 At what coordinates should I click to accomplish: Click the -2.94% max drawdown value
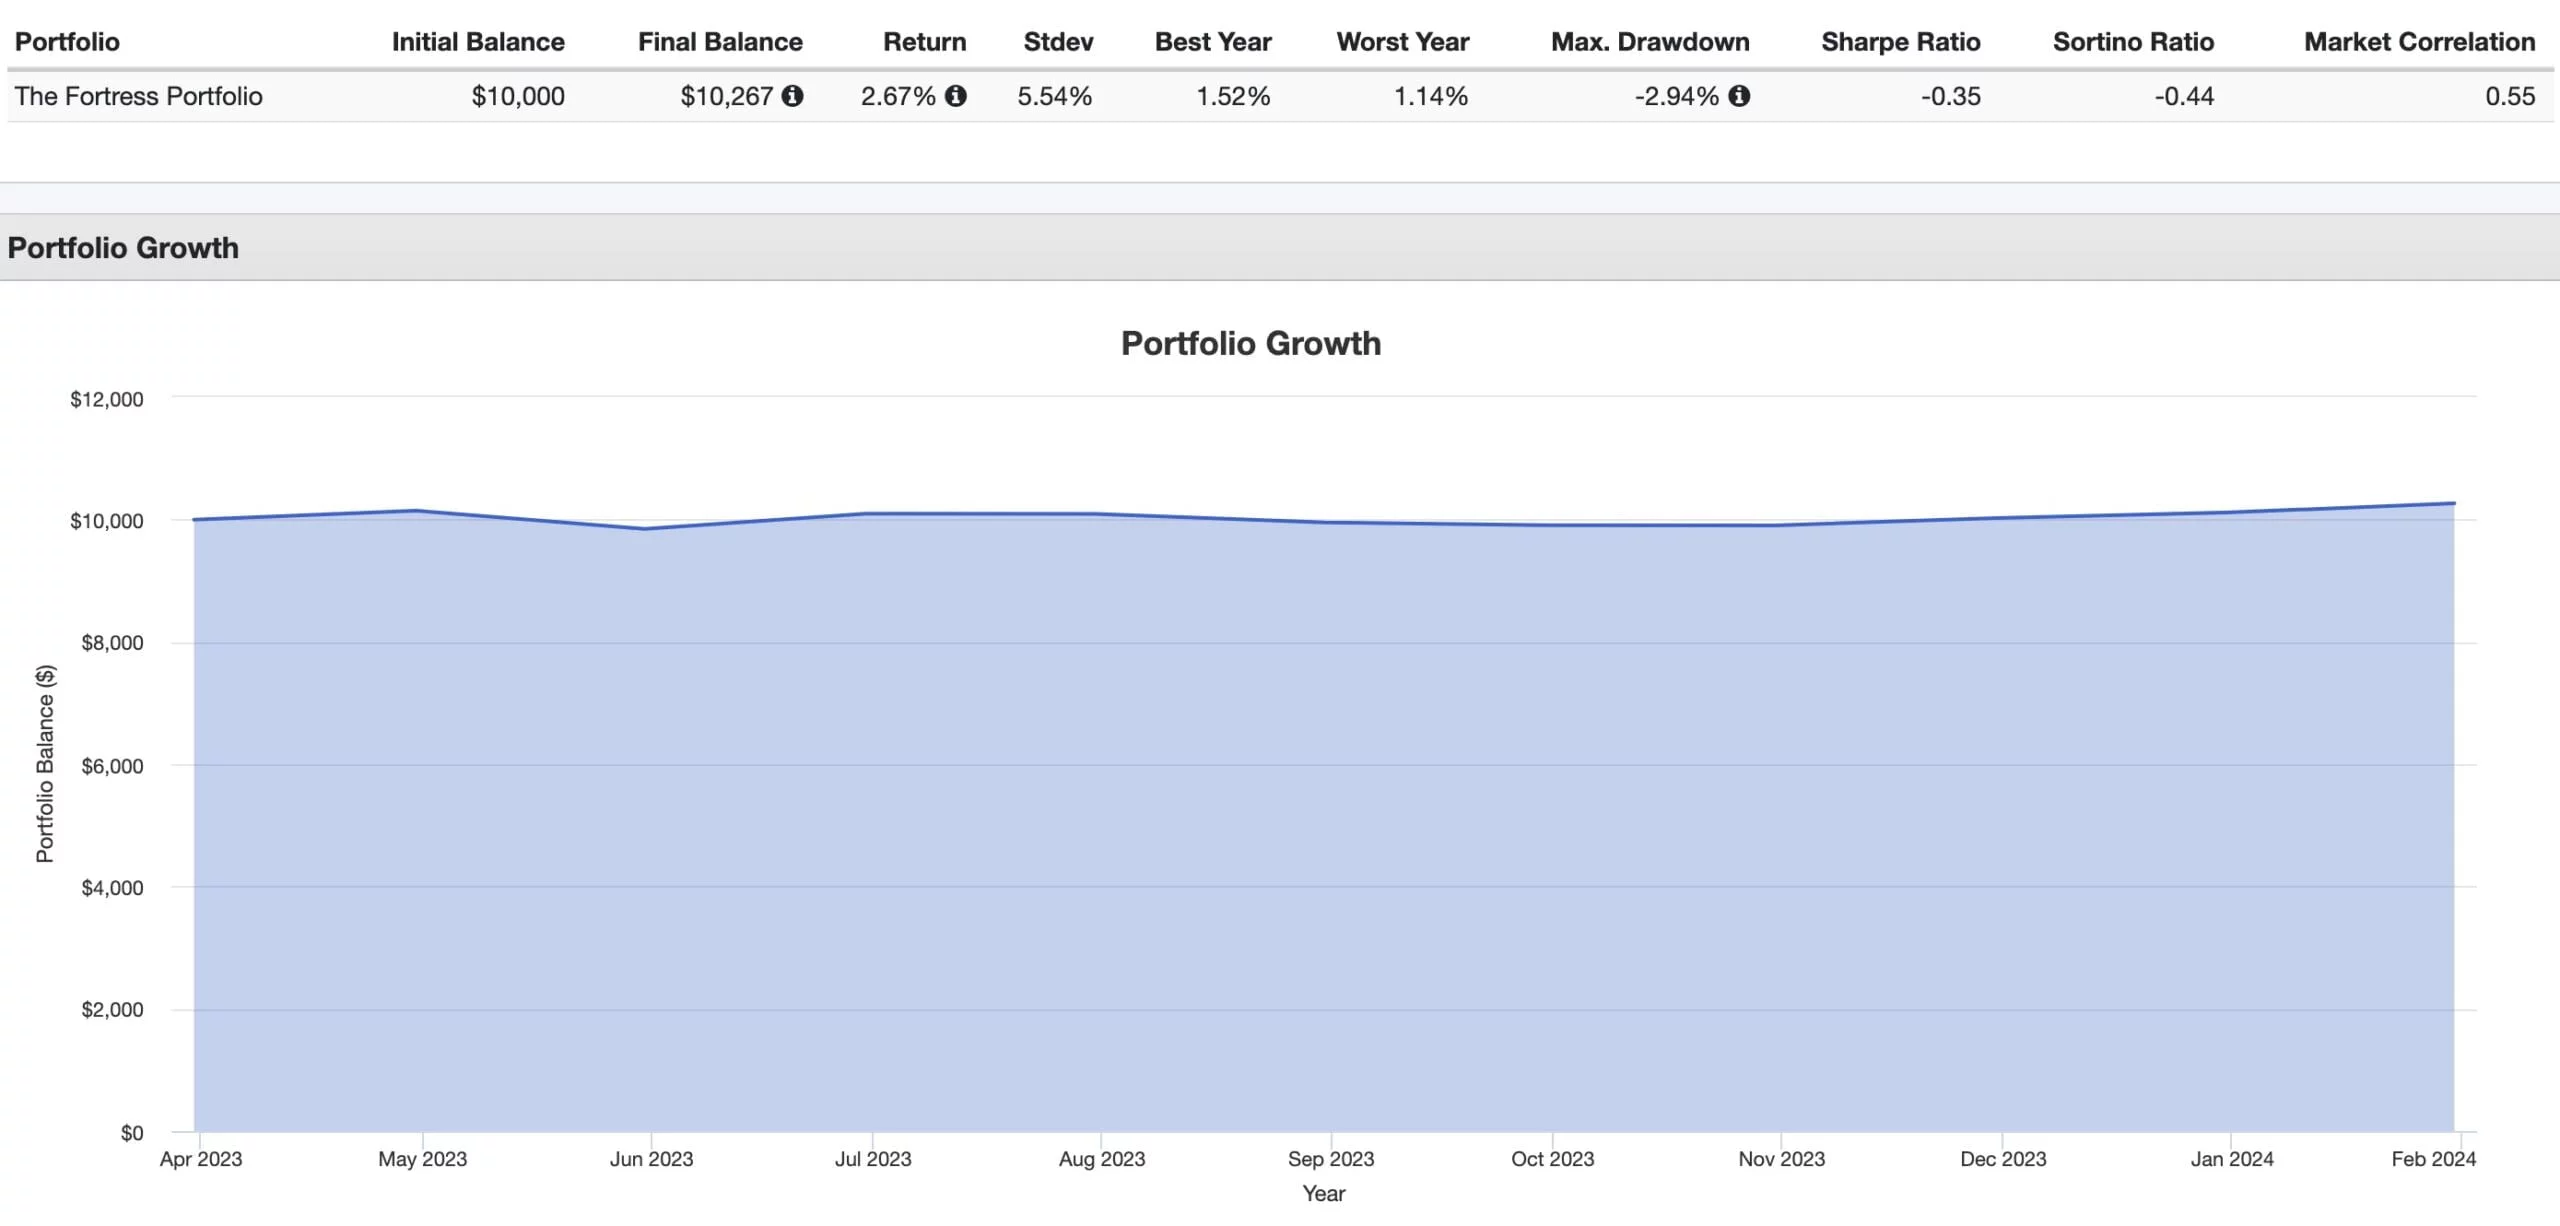[x=1677, y=96]
